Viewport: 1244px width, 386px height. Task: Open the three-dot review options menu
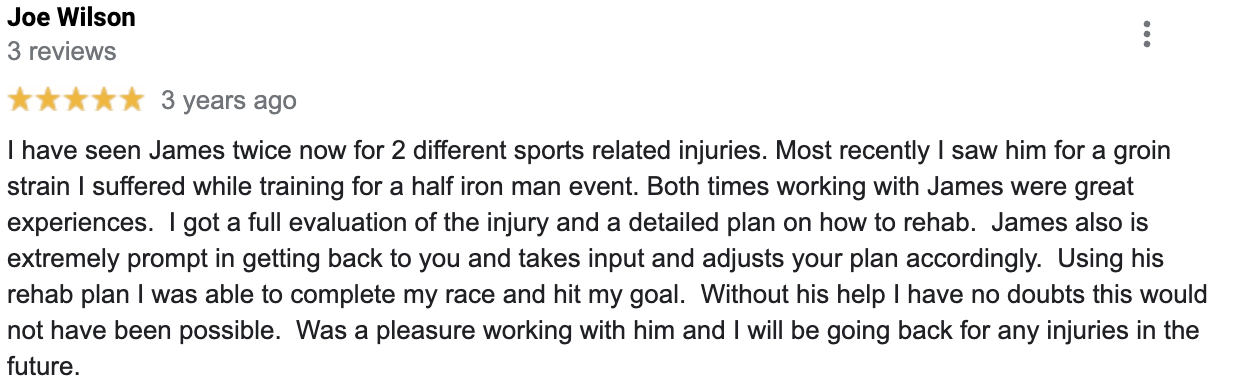[1147, 34]
